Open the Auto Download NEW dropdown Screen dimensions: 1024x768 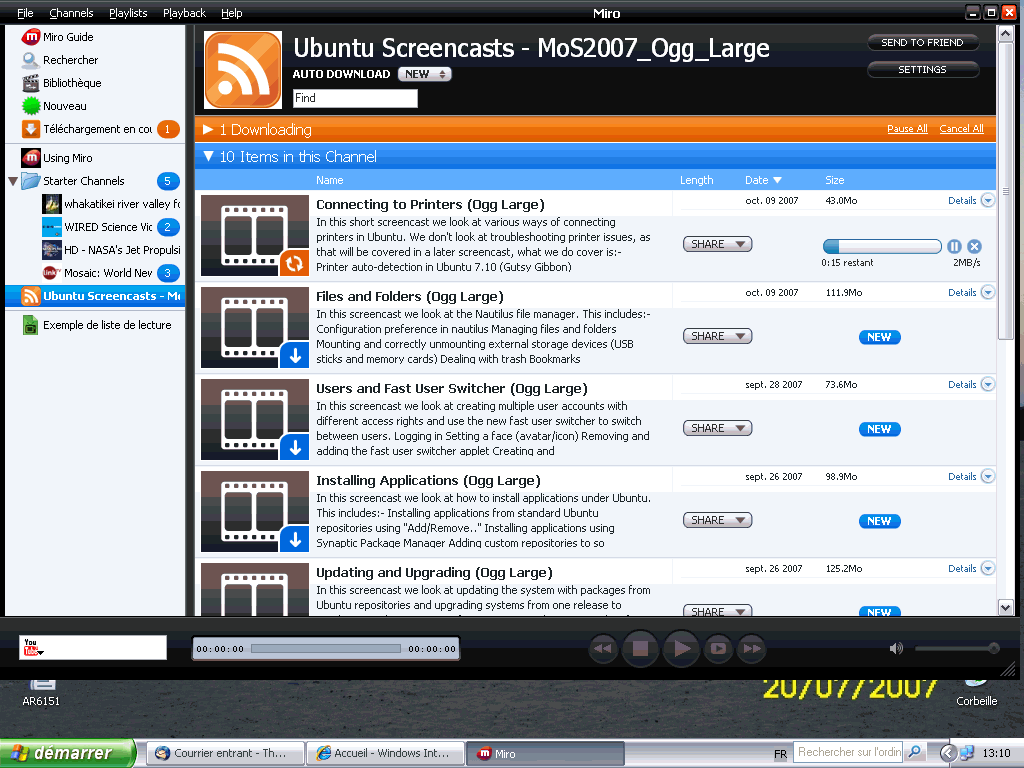(425, 74)
